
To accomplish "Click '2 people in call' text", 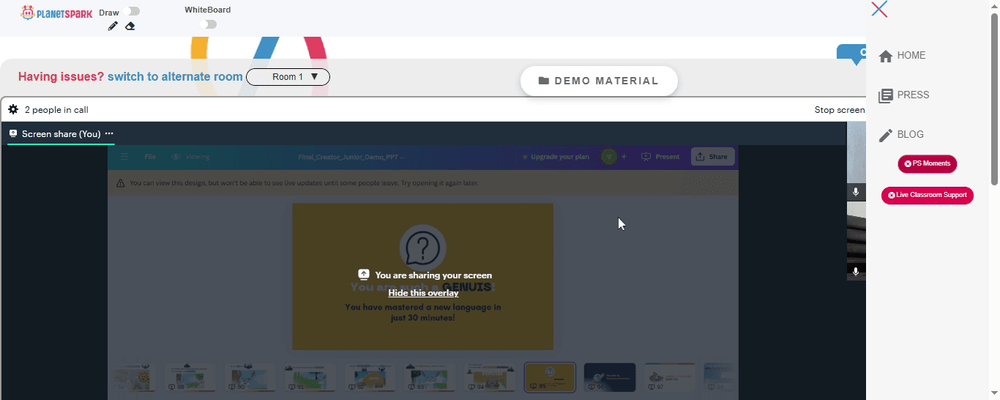I will [57, 110].
